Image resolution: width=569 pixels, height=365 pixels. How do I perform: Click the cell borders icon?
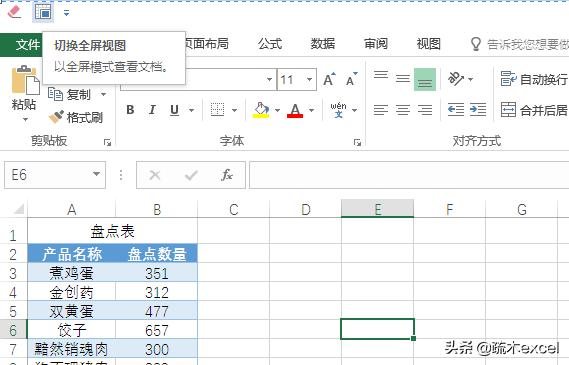(217, 110)
